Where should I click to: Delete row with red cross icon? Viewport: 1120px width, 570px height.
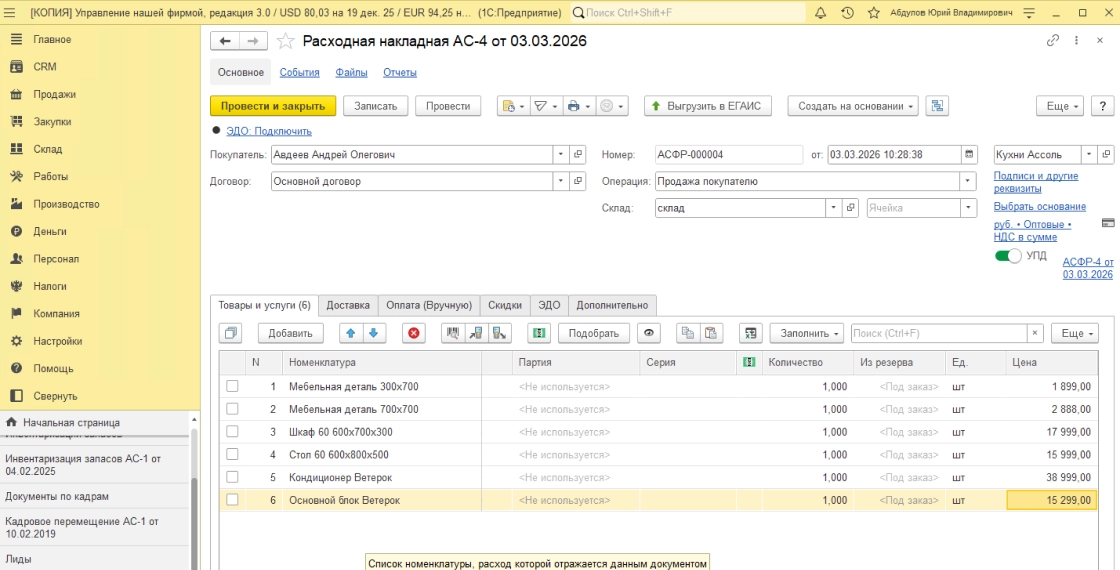coord(414,333)
